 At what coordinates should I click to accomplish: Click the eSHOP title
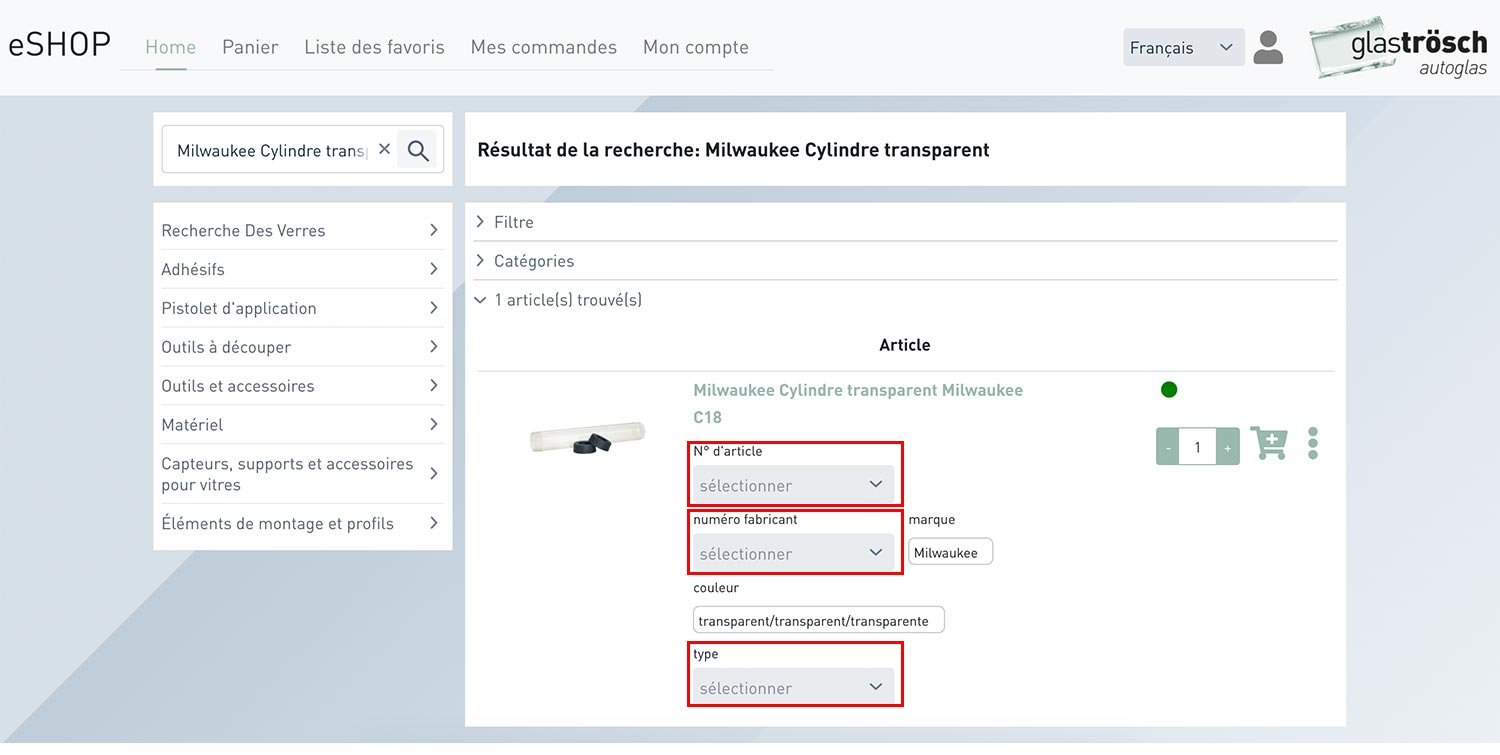60,46
